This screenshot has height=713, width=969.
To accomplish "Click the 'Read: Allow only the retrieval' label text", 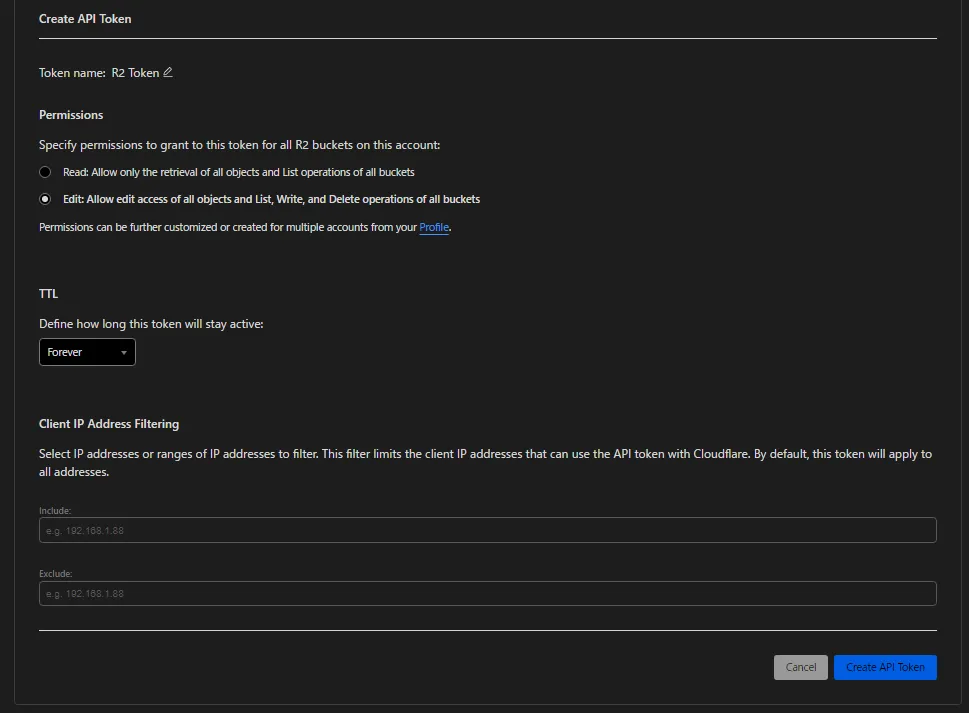I will tap(239, 172).
